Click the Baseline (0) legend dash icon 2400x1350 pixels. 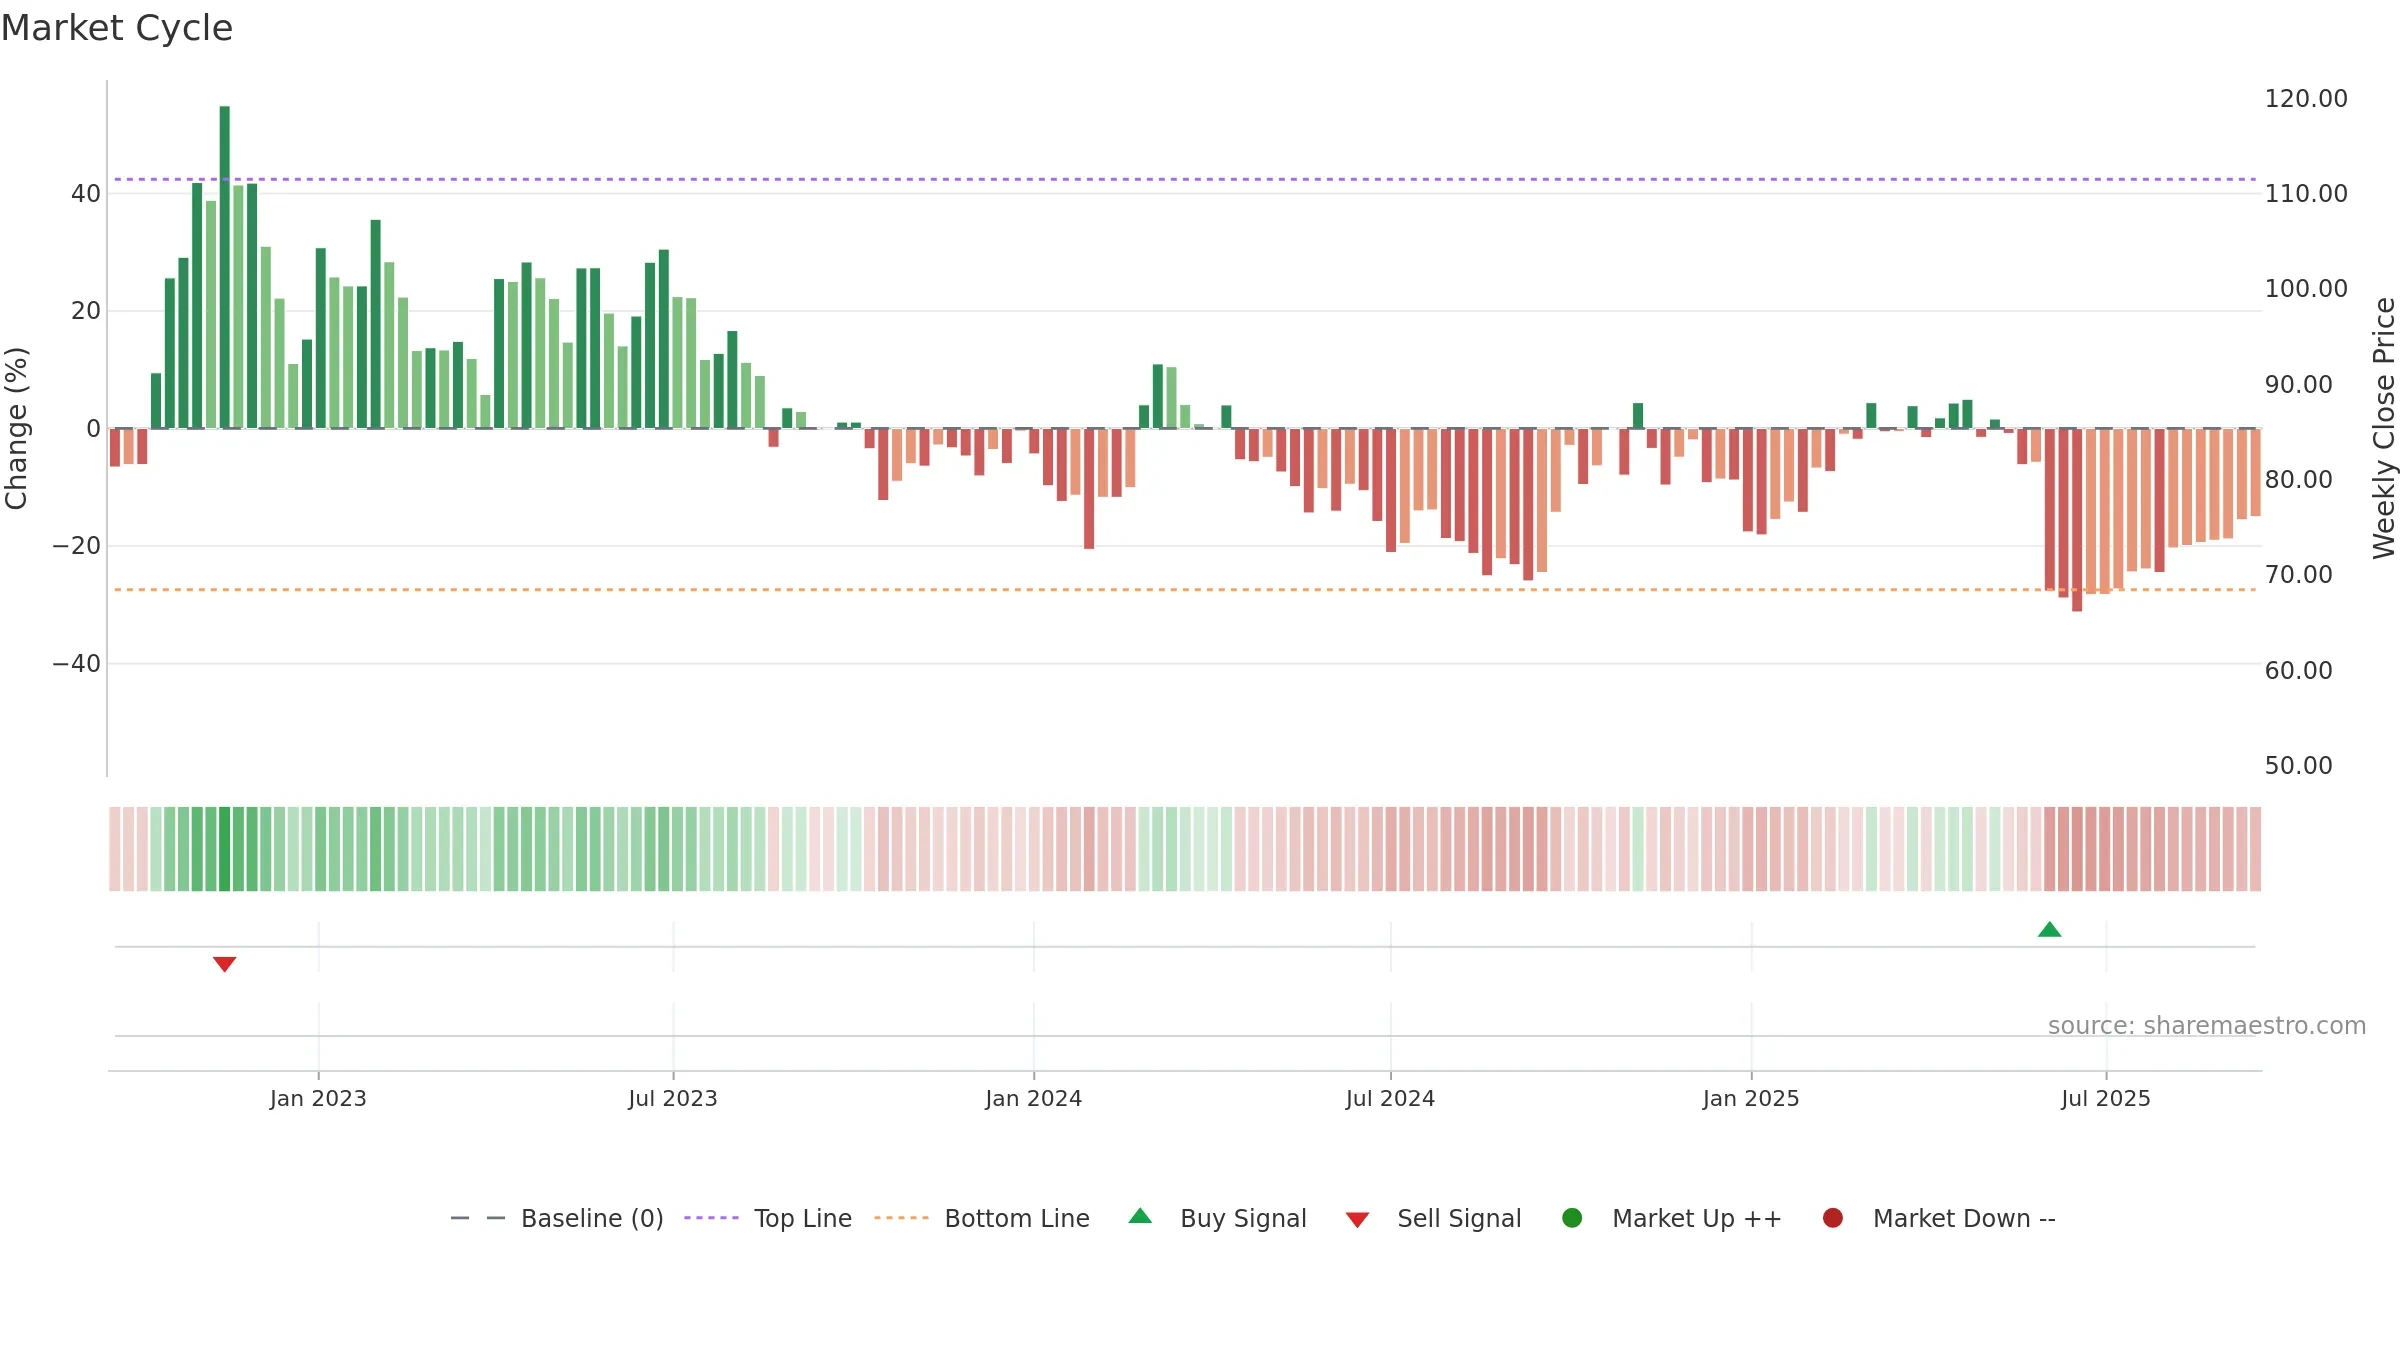point(477,1218)
